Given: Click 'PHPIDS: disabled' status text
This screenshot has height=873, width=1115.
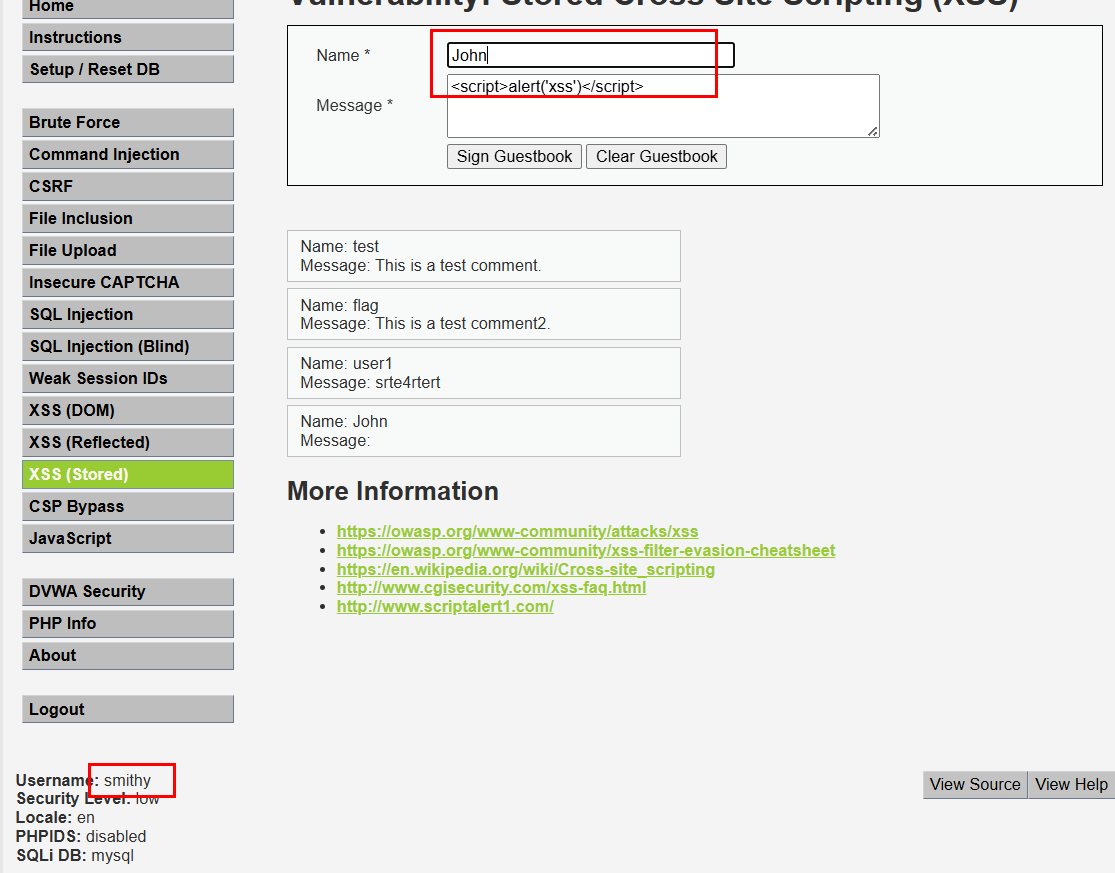Looking at the screenshot, I should click(x=81, y=837).
